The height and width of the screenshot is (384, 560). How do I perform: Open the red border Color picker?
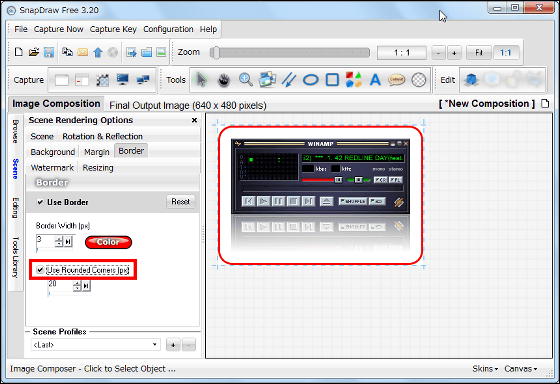coord(108,242)
